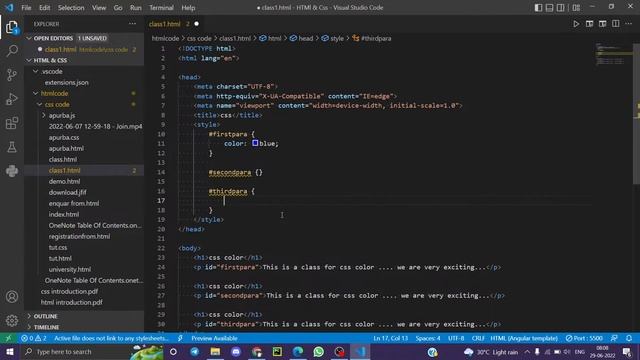
Task: Open the Windows Start button
Action: 10,352
